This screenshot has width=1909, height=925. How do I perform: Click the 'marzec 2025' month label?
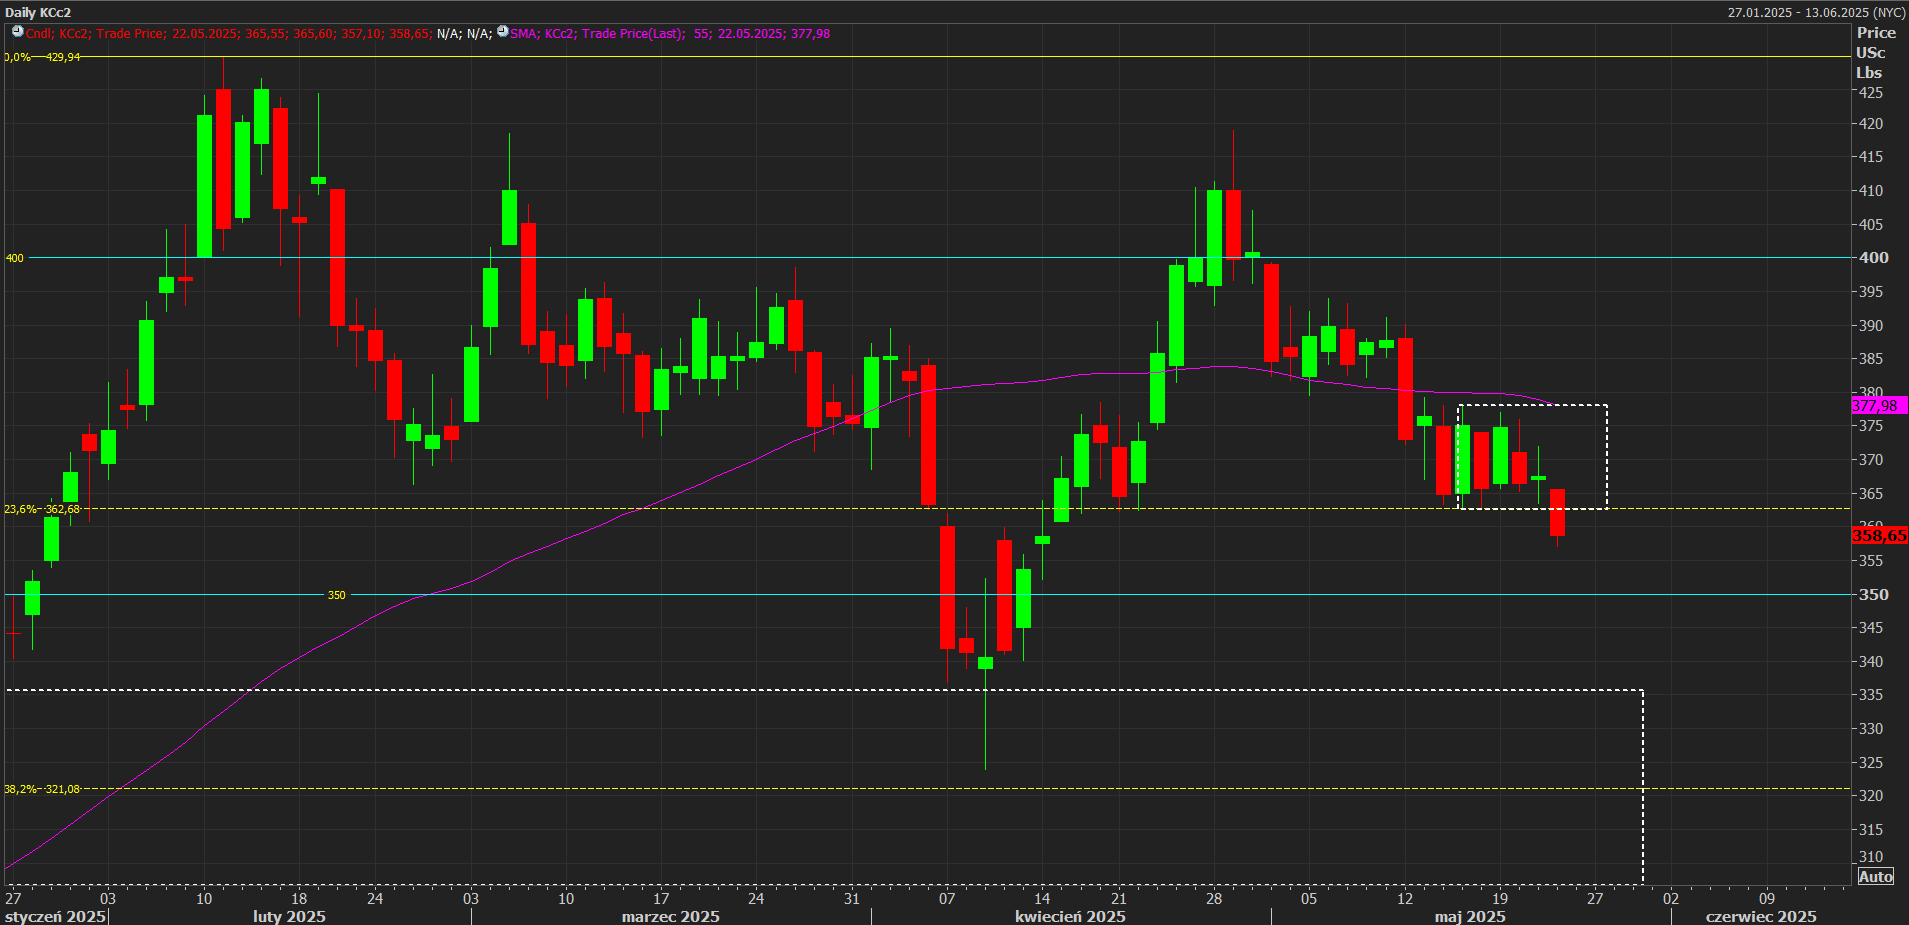pos(670,916)
